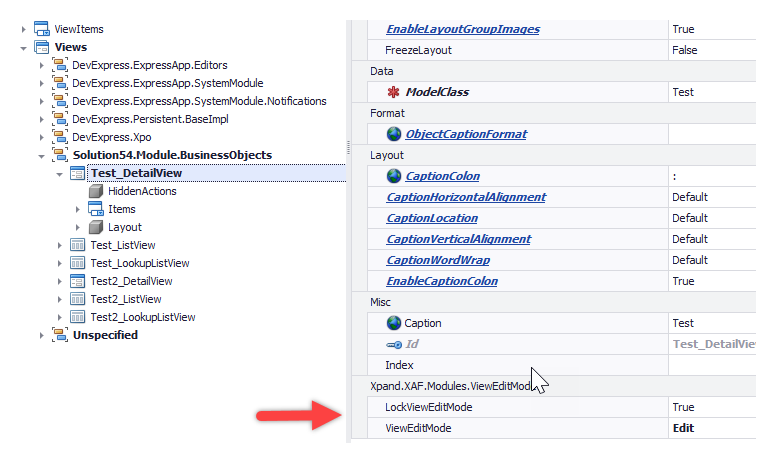Select the Test2_ListView tree item
The image size is (776, 463).
[126, 299]
